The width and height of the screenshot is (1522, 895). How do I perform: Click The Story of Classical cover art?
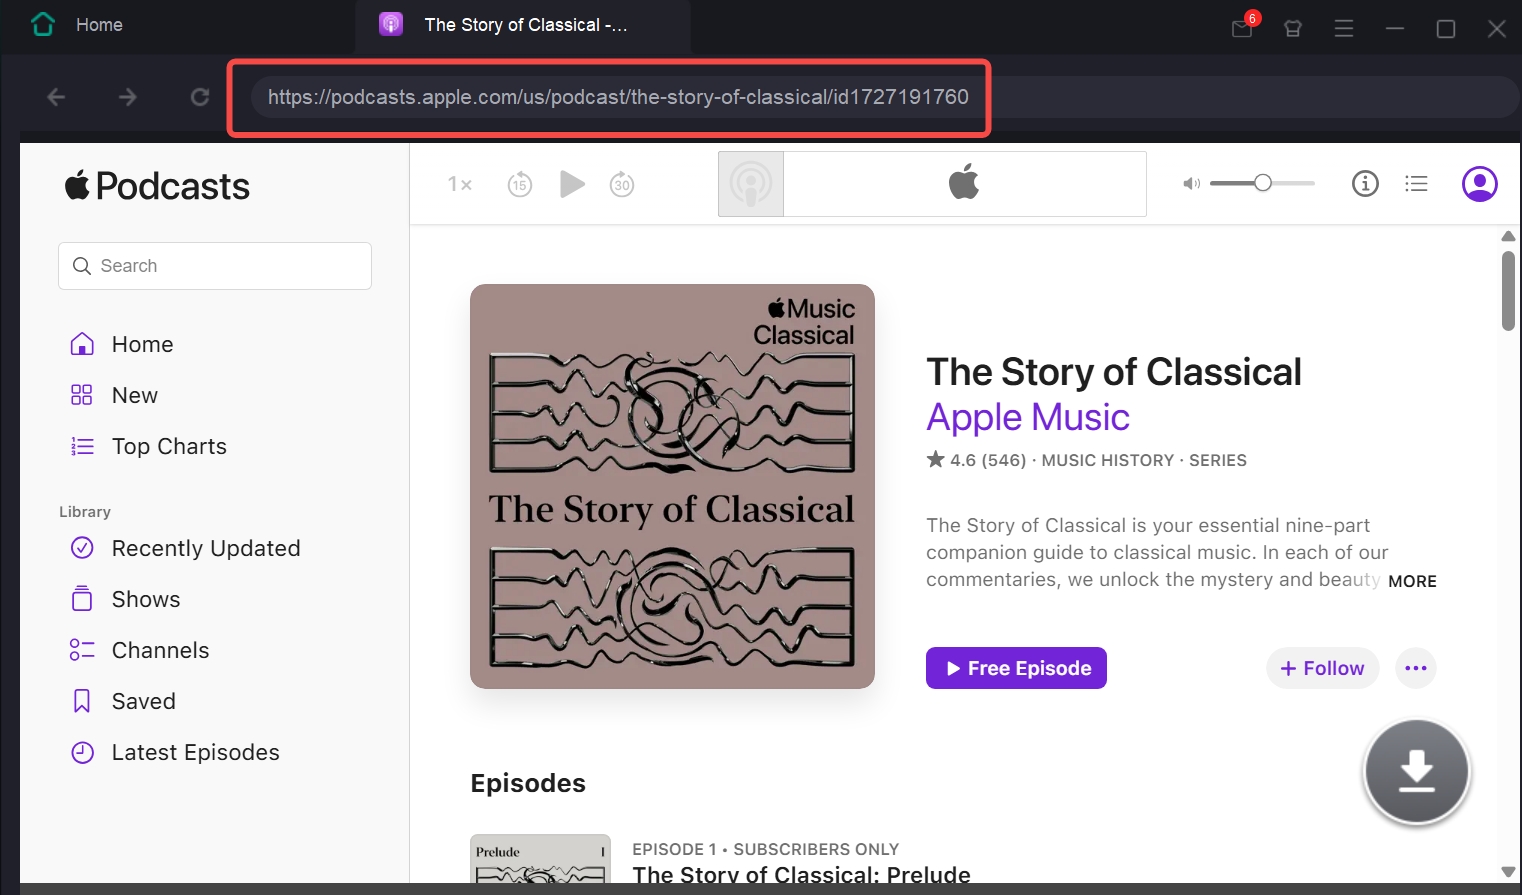point(672,486)
